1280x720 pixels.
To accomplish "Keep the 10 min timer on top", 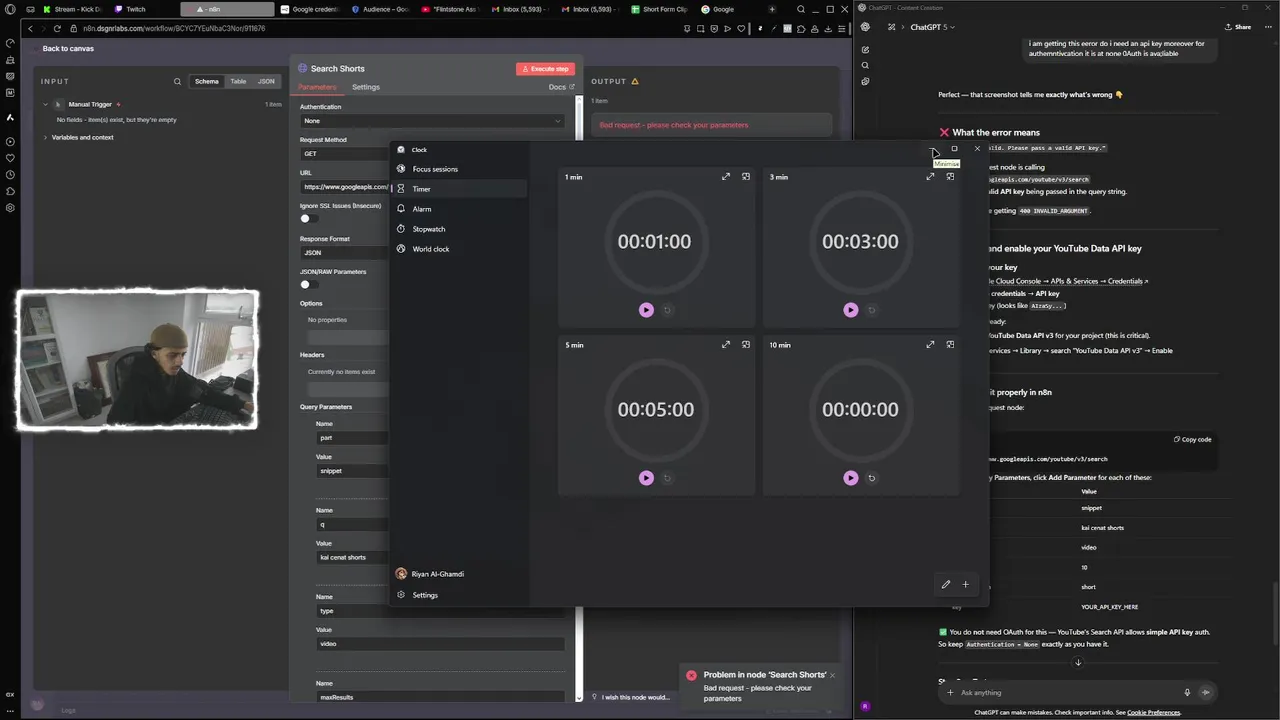I will (950, 345).
